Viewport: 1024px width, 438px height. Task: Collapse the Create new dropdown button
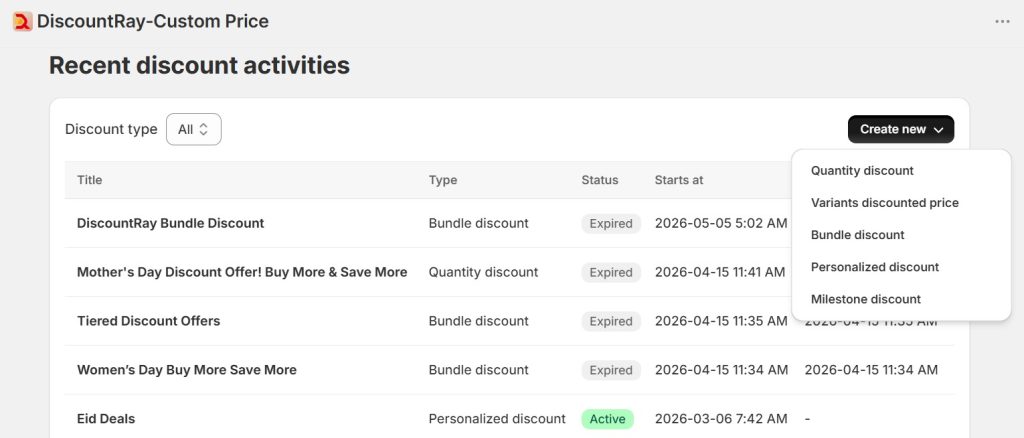pos(901,129)
